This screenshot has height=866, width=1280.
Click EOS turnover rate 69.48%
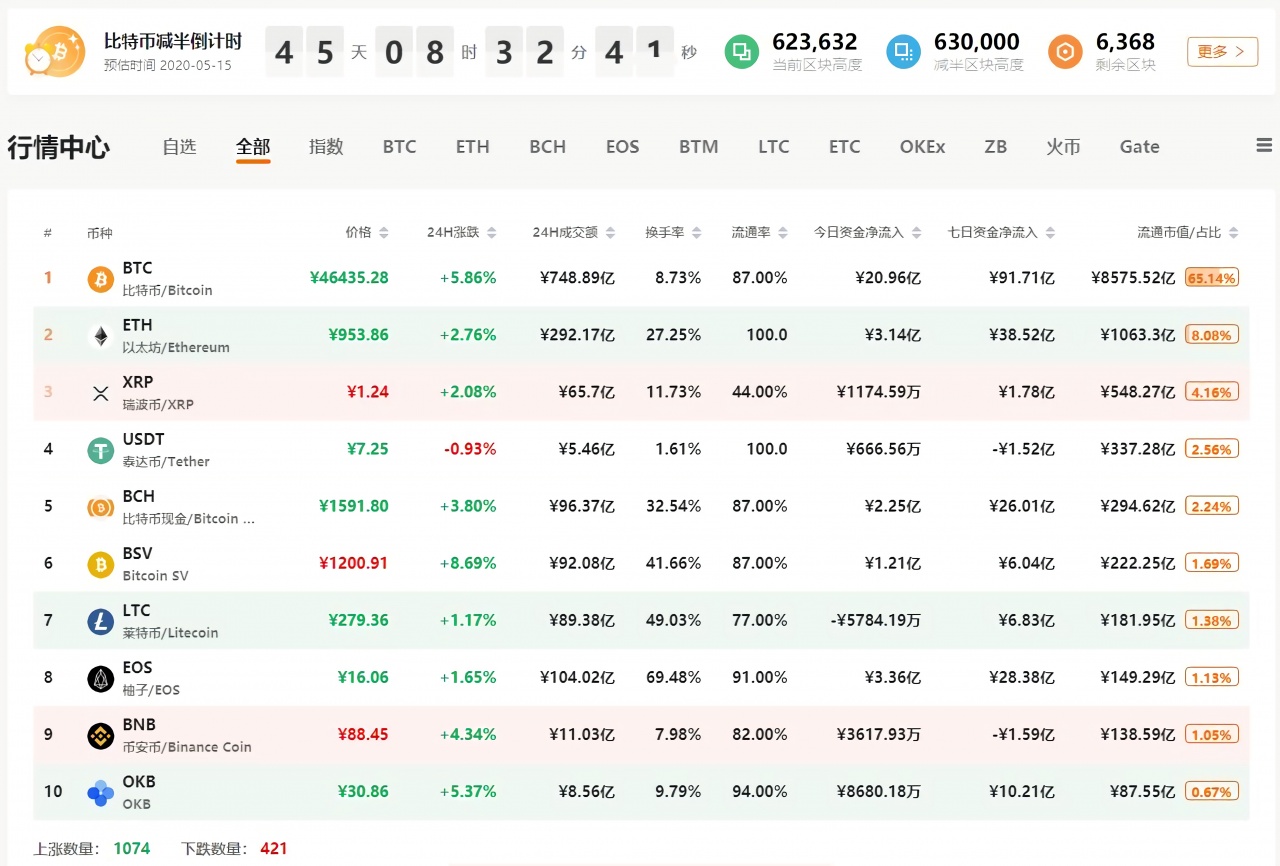coord(673,677)
